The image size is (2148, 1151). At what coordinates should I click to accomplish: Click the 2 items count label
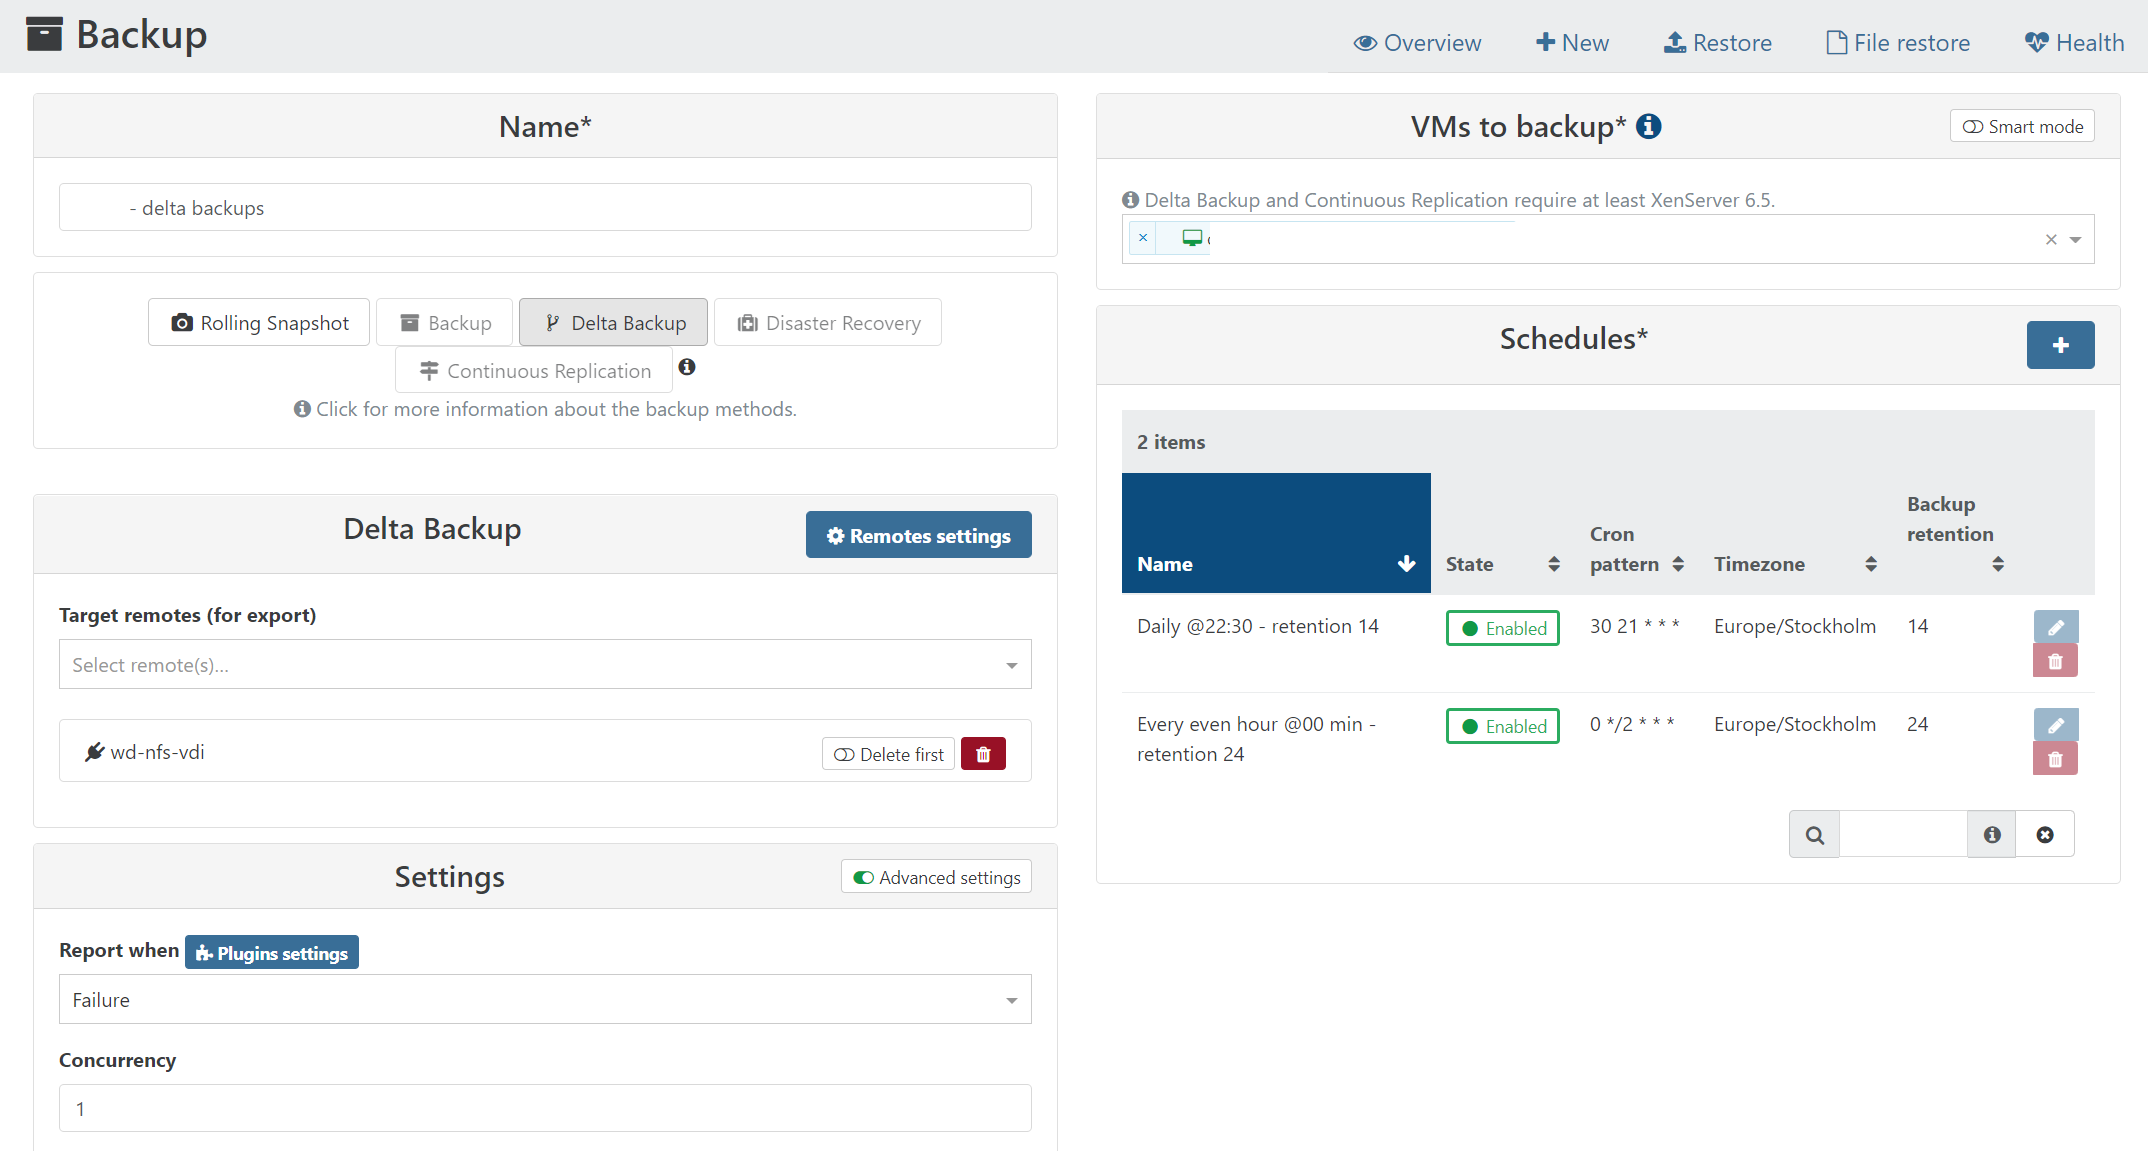click(1171, 442)
